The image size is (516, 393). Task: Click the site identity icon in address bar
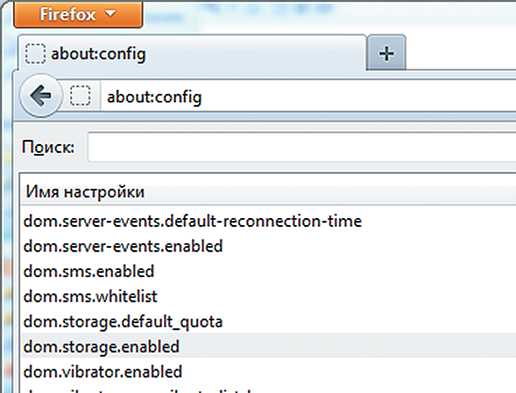click(x=80, y=96)
